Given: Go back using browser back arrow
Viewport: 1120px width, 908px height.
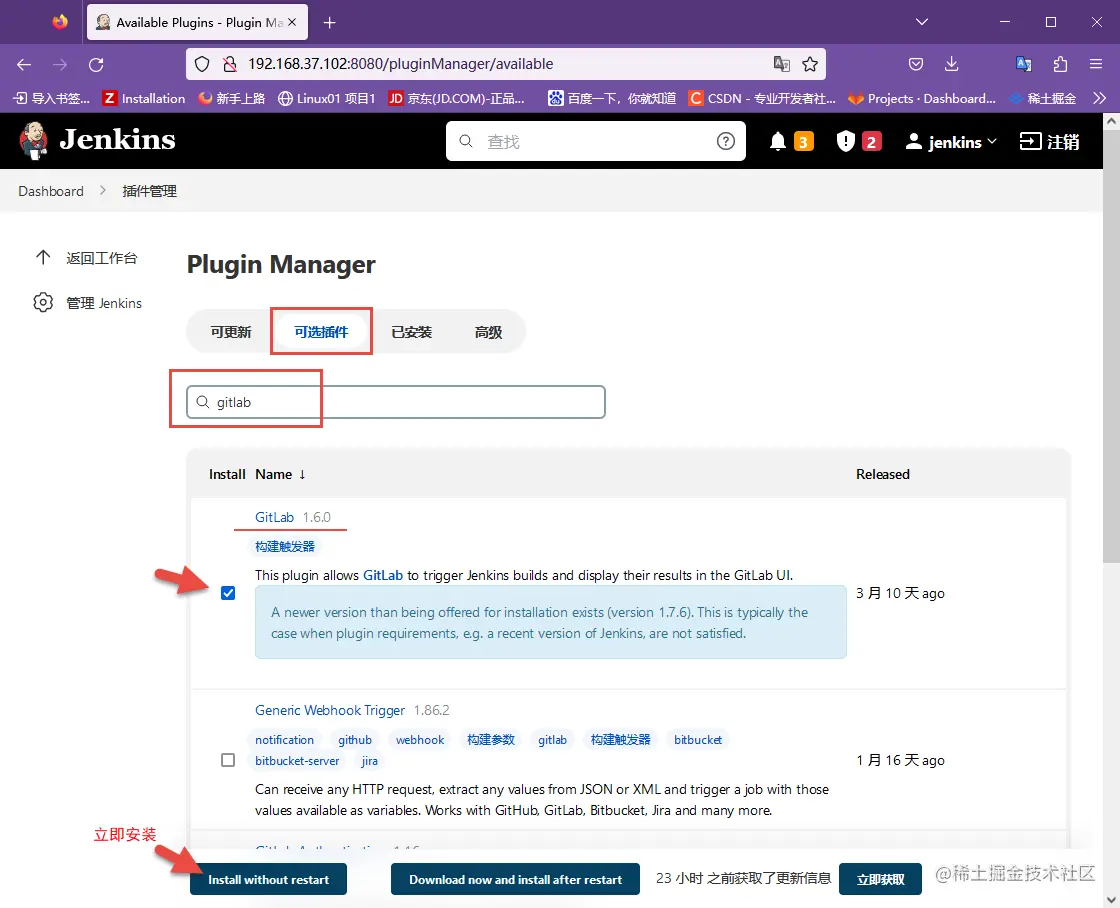Looking at the screenshot, I should pos(24,64).
